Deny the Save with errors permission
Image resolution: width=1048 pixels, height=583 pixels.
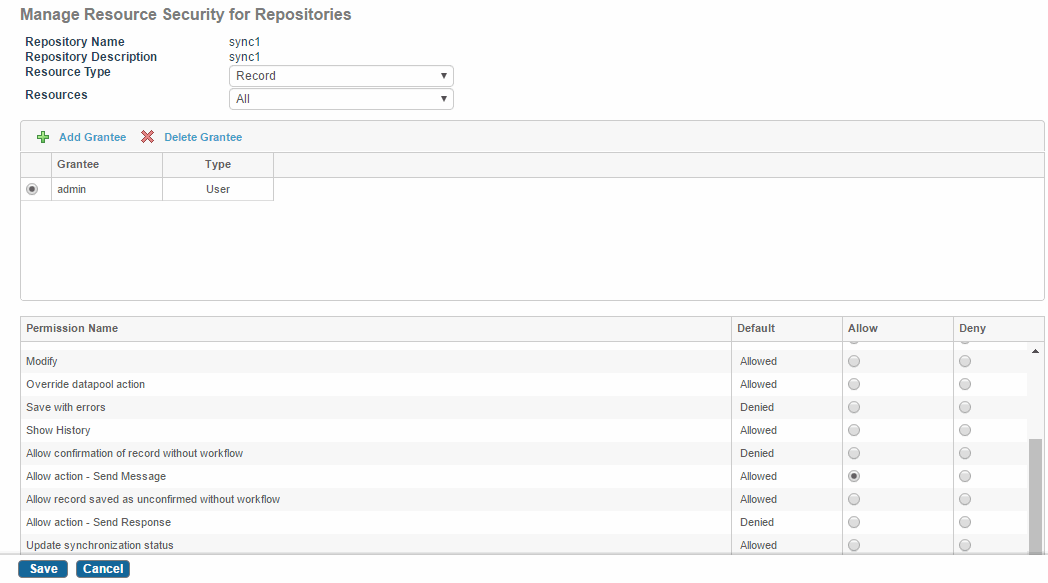964,407
